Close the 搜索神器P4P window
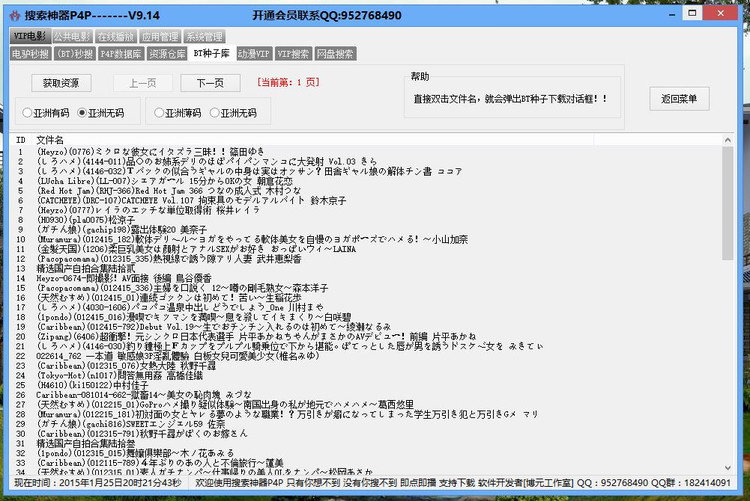Screen dimensions: 750x501 (721, 13)
